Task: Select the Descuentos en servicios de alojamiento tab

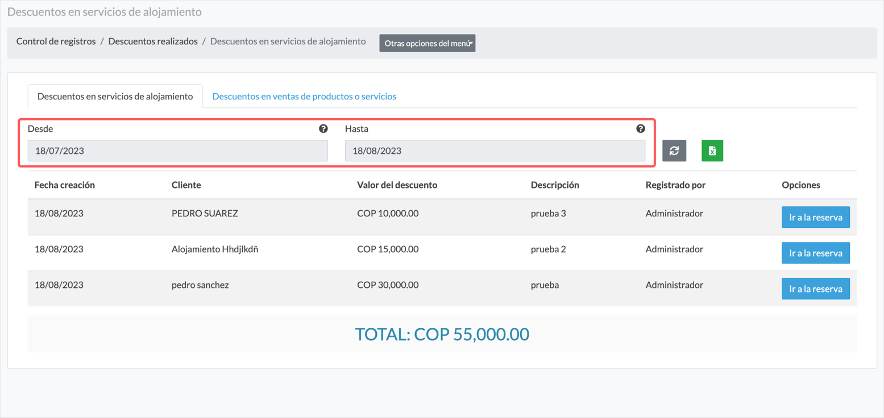Action: coord(115,96)
